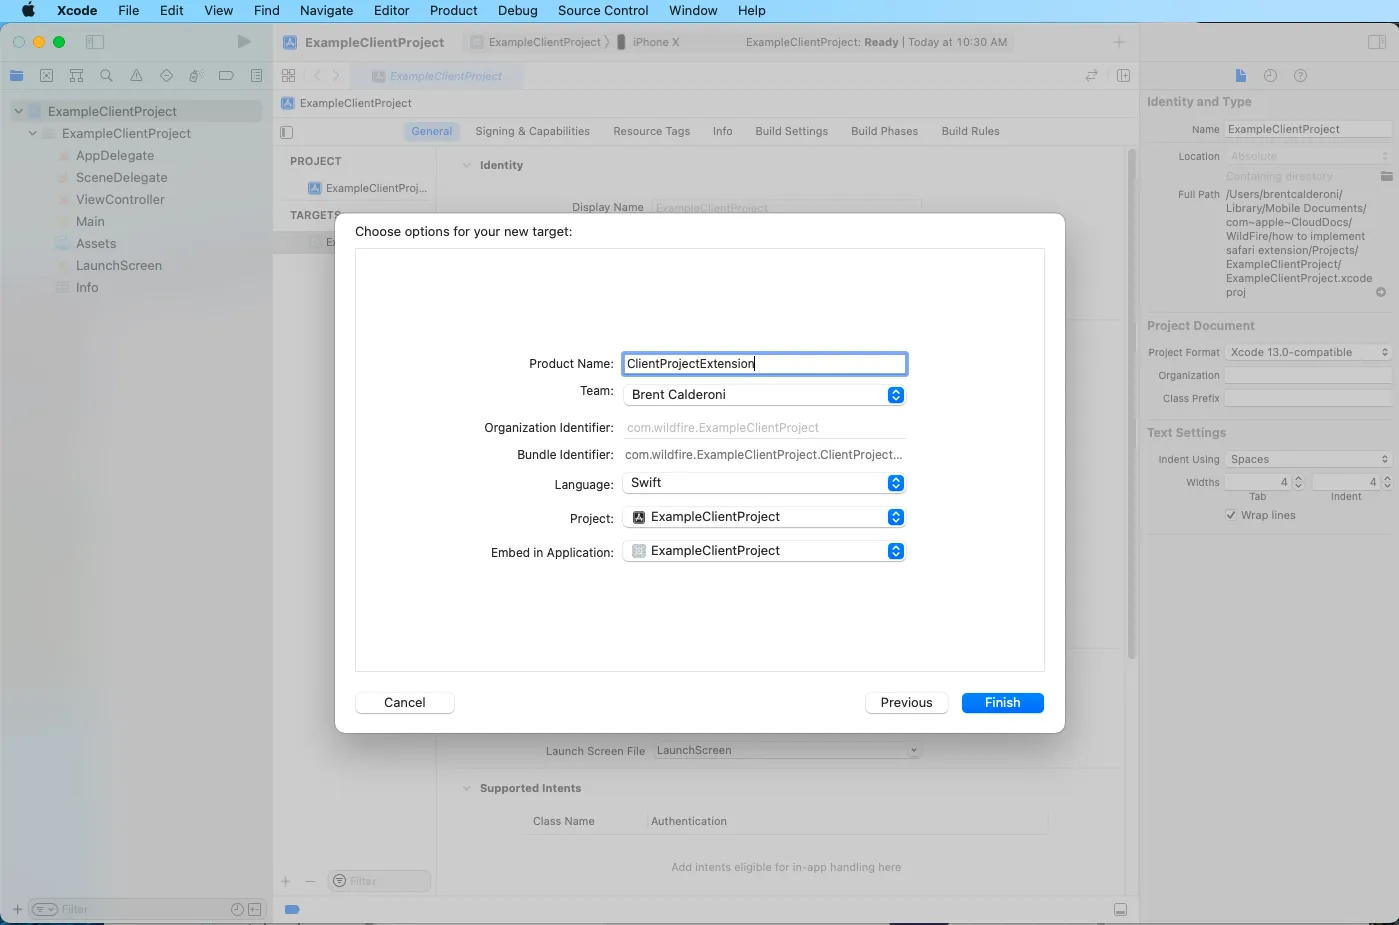Add an editor split pane icon
The width and height of the screenshot is (1399, 925).
(1123, 76)
